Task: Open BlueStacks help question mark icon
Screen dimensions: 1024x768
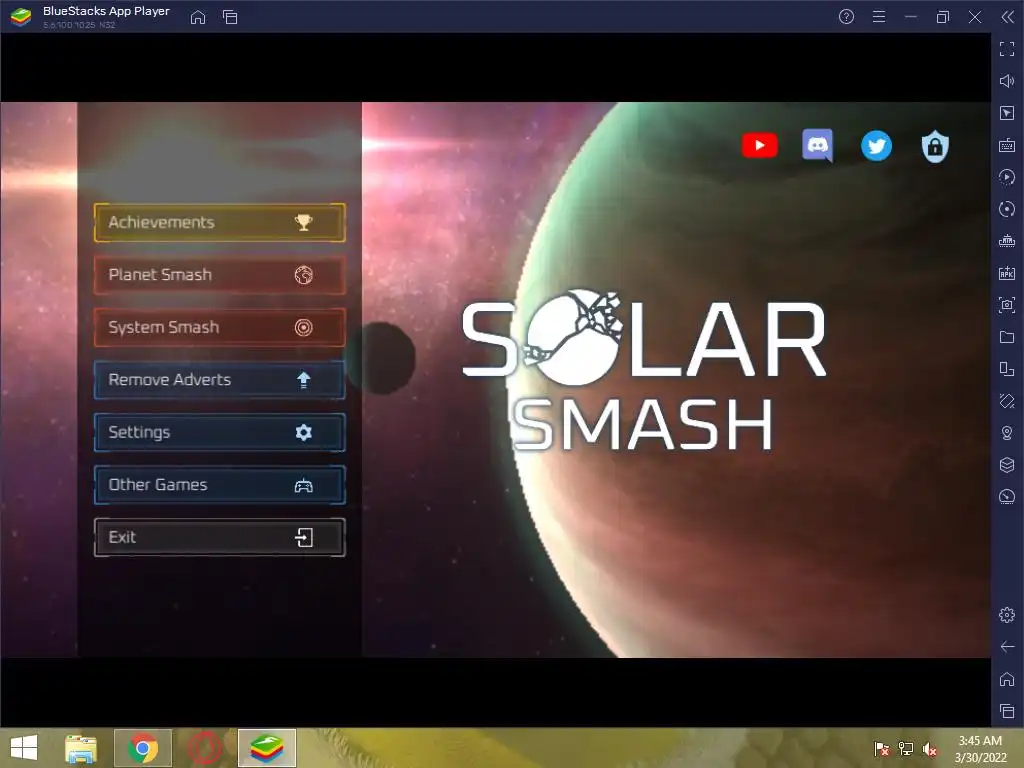Action: (x=846, y=17)
